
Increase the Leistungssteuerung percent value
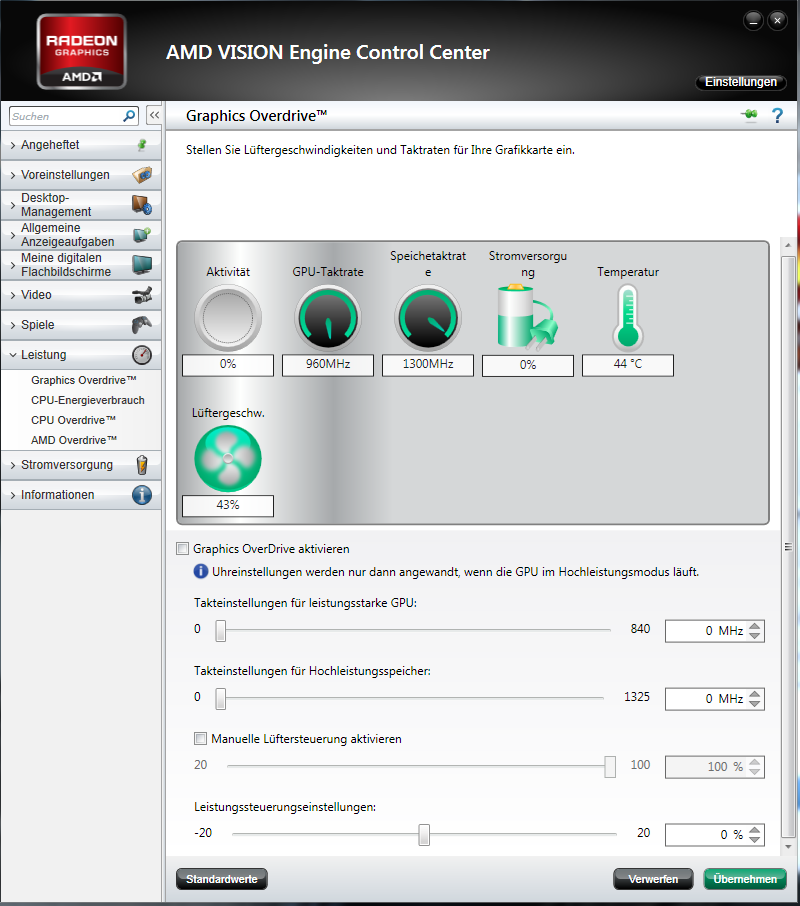[x=754, y=830]
